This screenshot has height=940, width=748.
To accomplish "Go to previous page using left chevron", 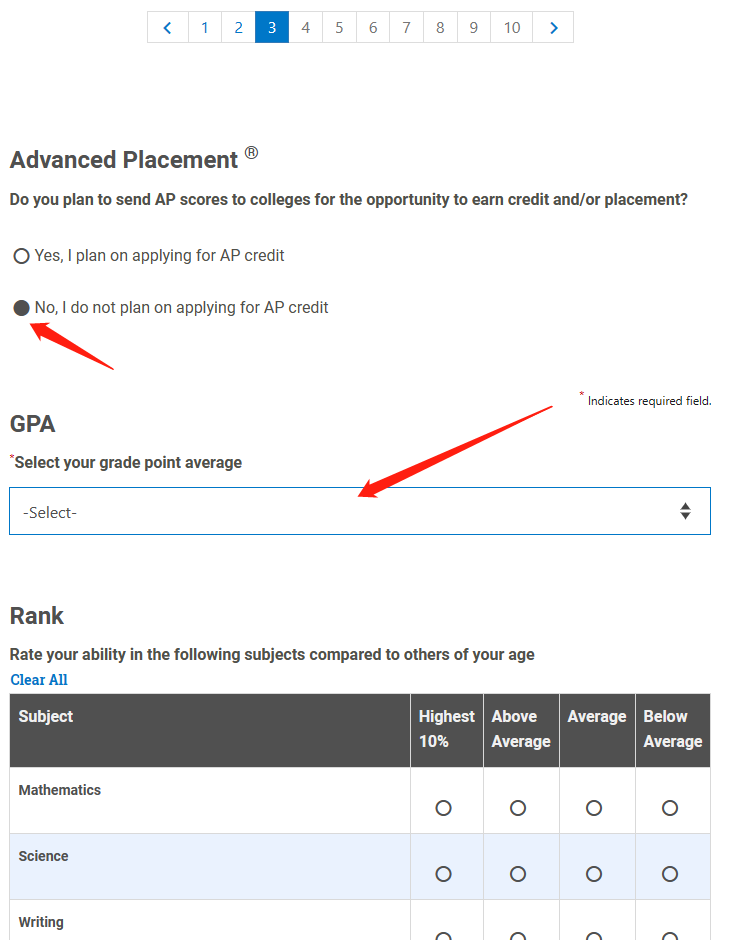I will (168, 28).
